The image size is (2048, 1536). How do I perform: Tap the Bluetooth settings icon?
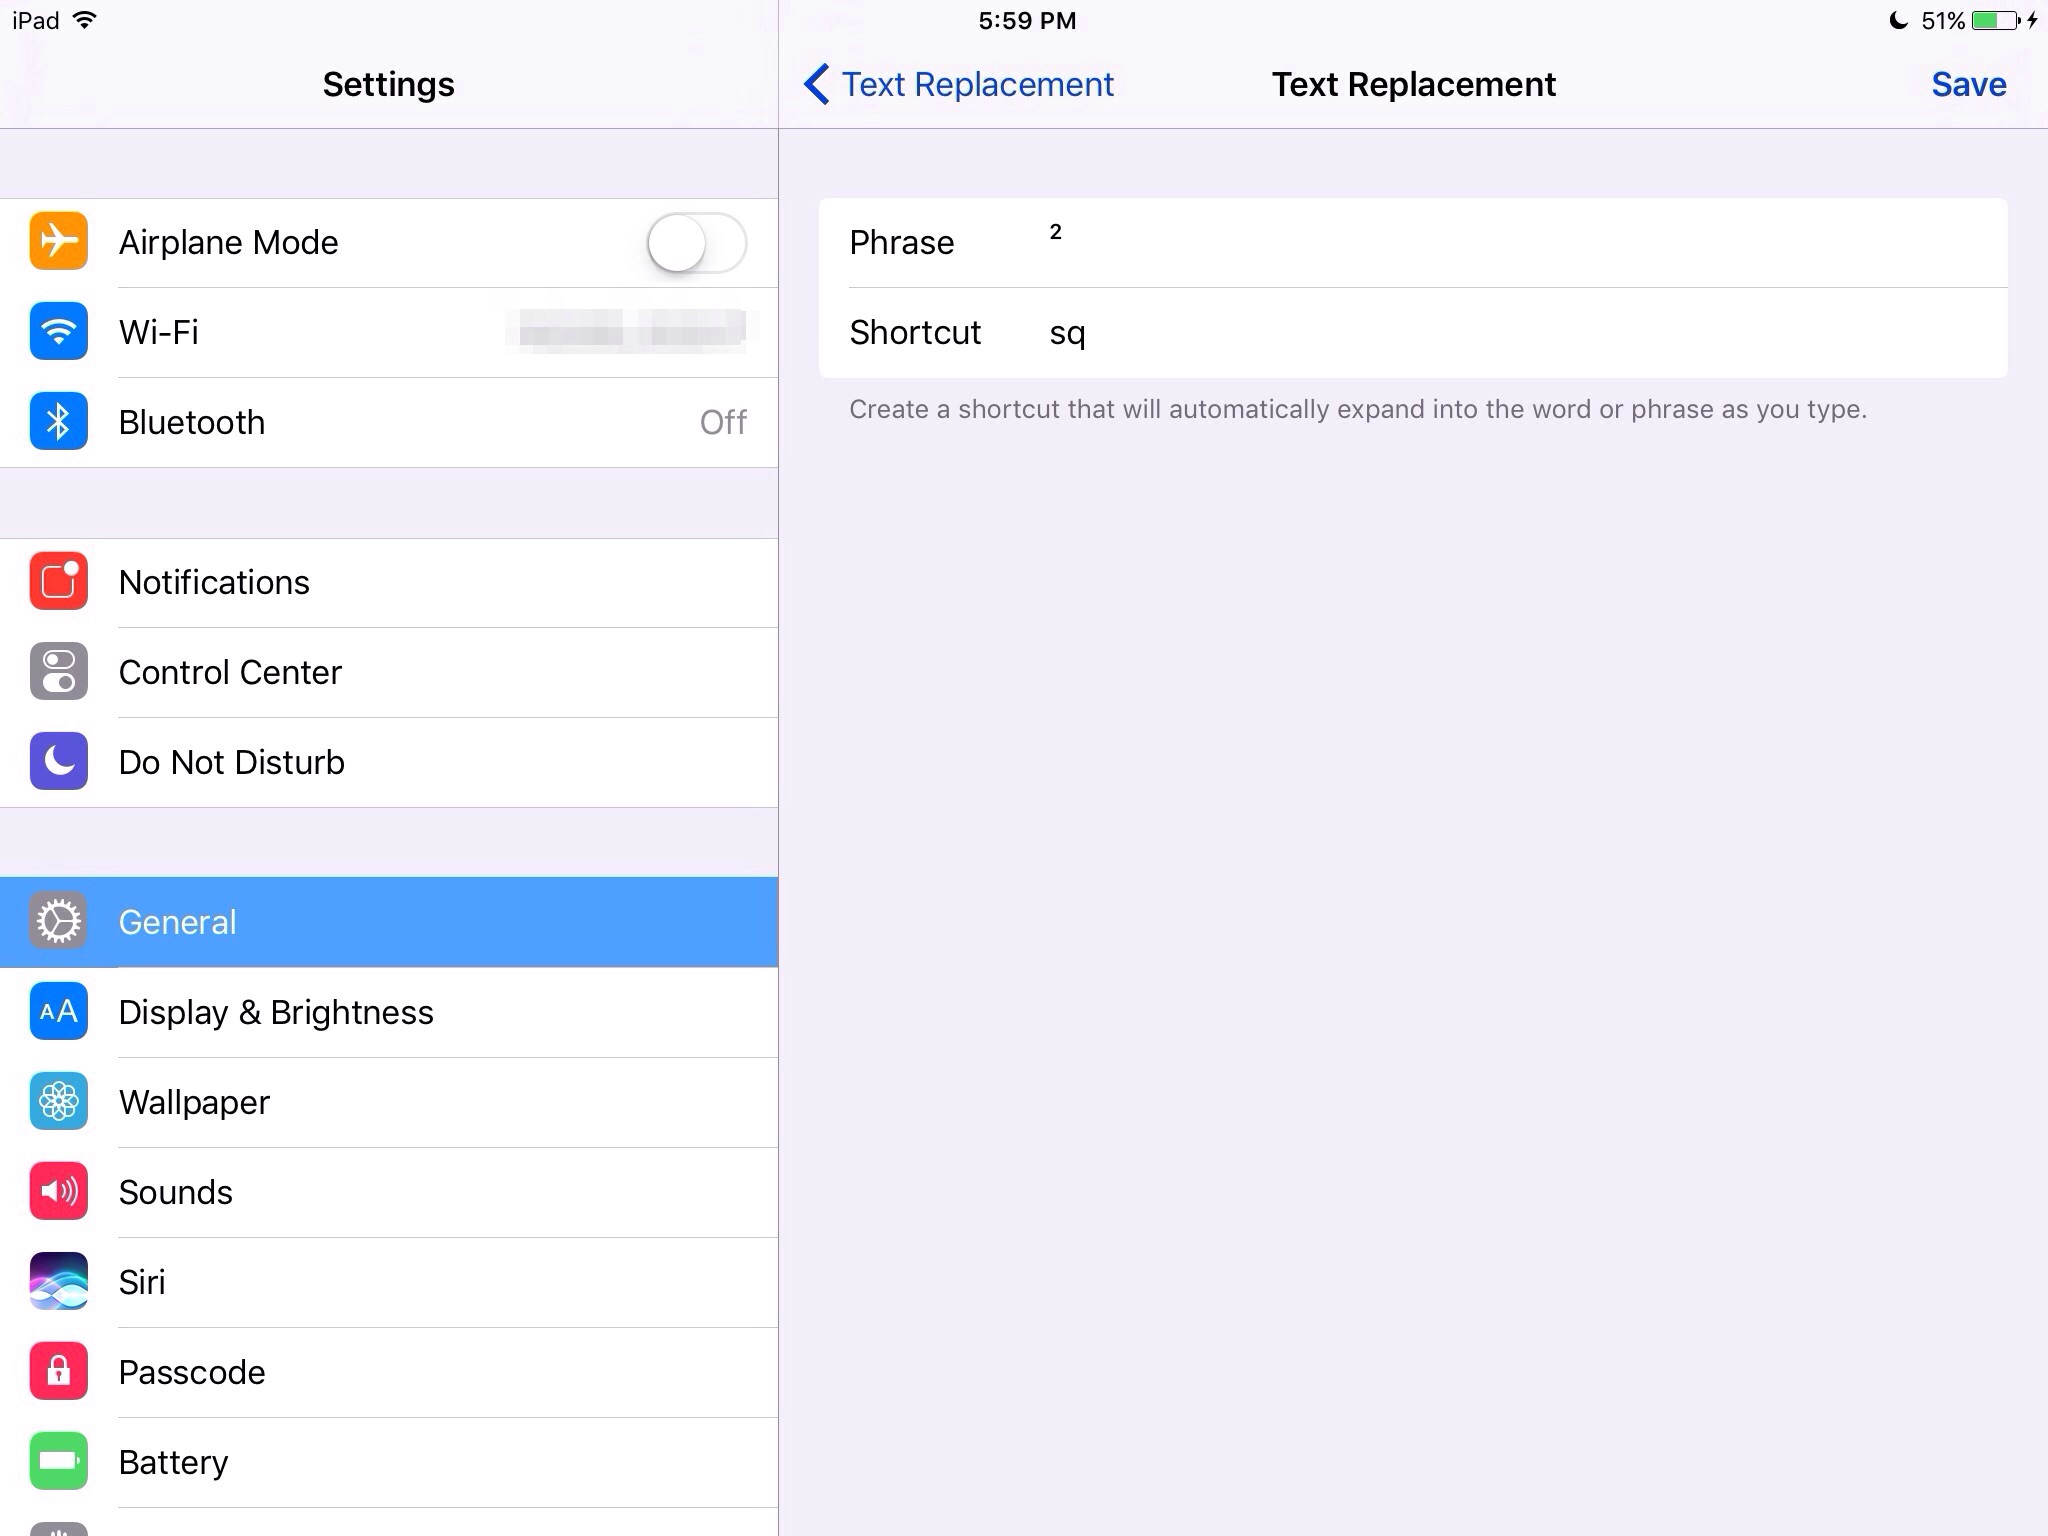58,422
